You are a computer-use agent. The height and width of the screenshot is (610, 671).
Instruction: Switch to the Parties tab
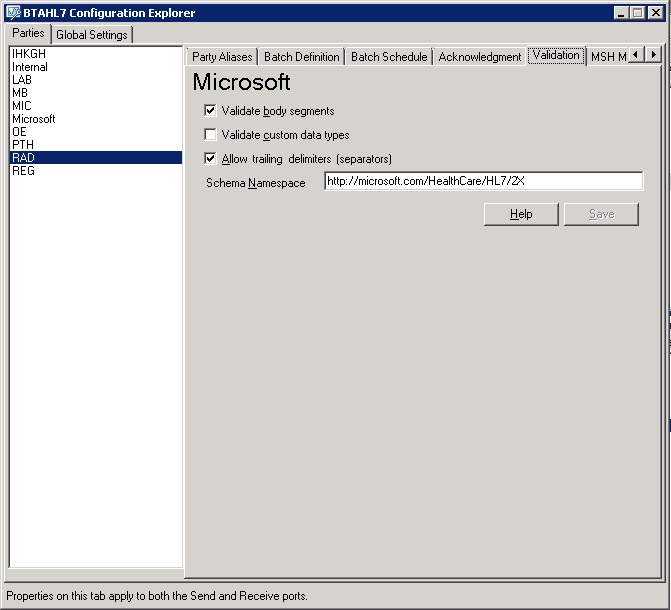tap(28, 33)
